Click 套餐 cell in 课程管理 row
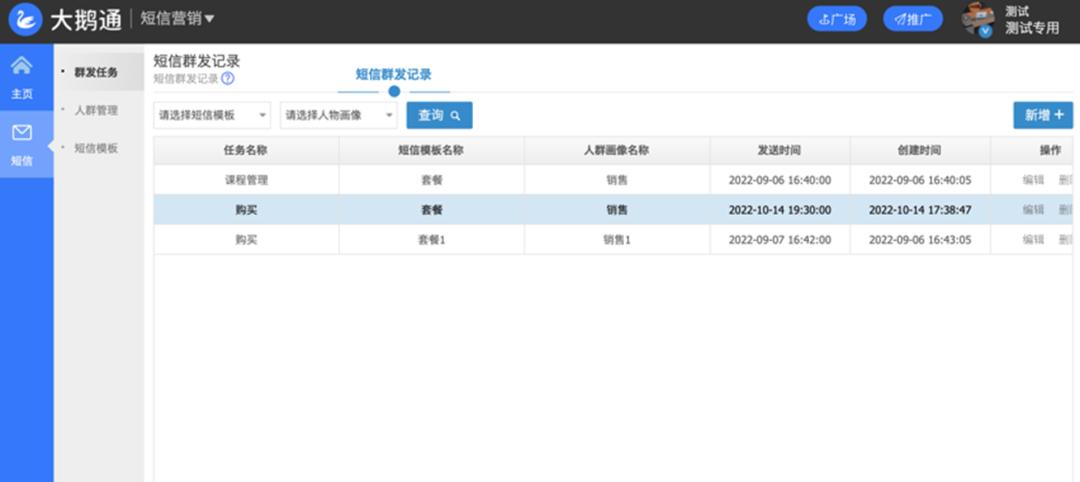The height and width of the screenshot is (482, 1080). 432,180
